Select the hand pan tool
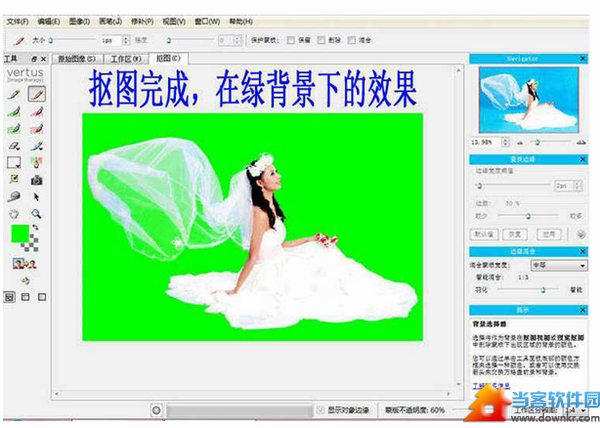This screenshot has height=428, width=600. click(x=14, y=214)
